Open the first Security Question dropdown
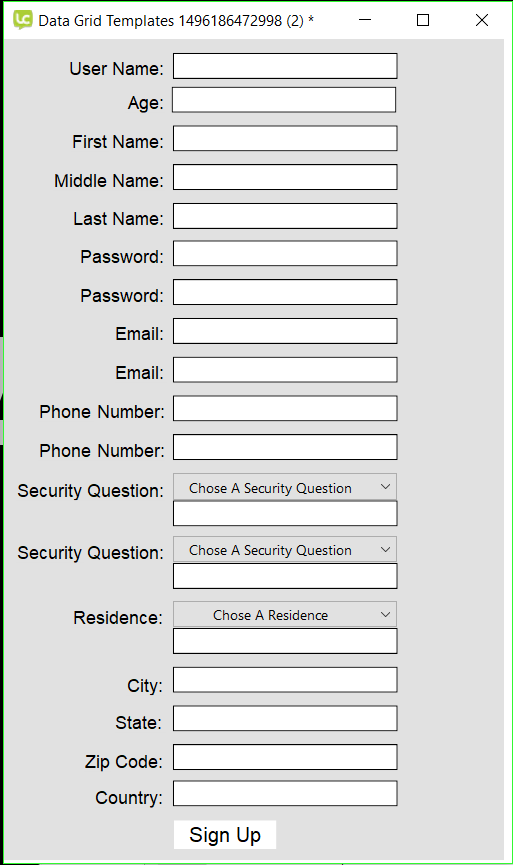Viewport: 513px width, 865px height. pyautogui.click(x=285, y=487)
